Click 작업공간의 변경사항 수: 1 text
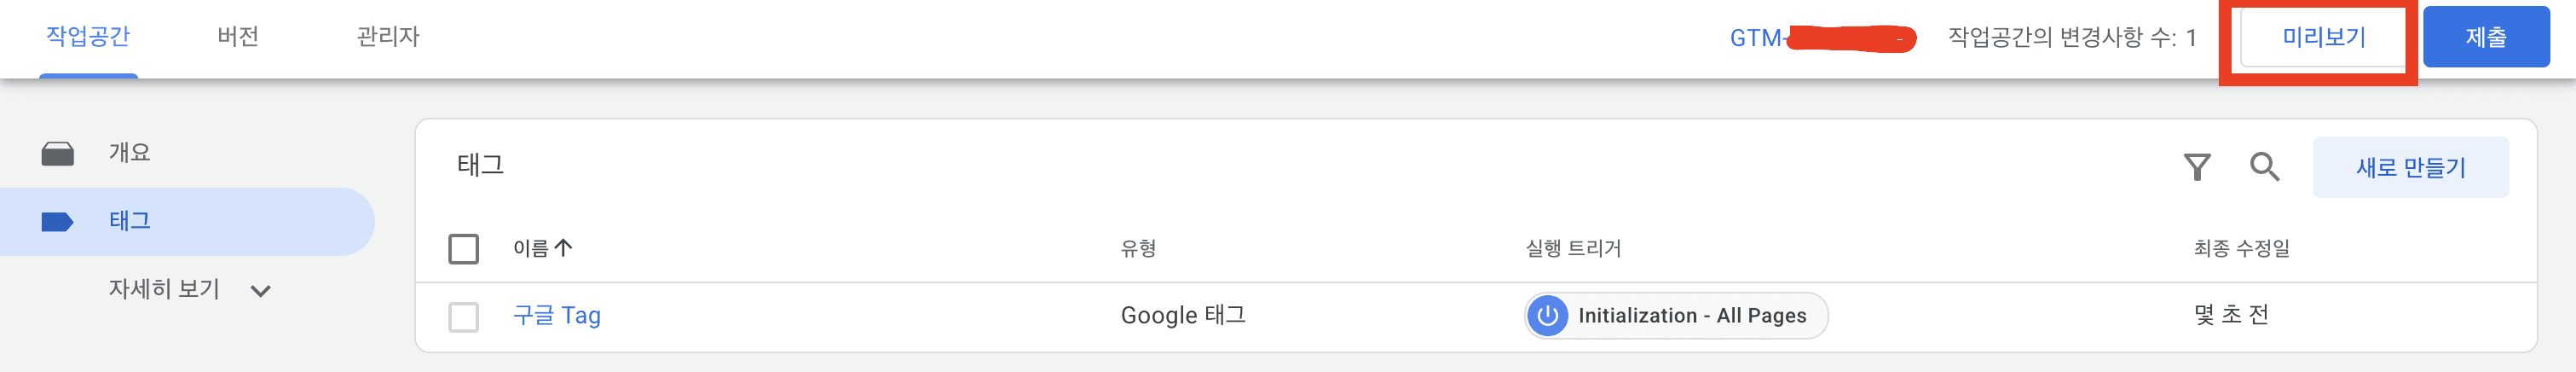Screen dimensions: 2576x372 point(2071,38)
